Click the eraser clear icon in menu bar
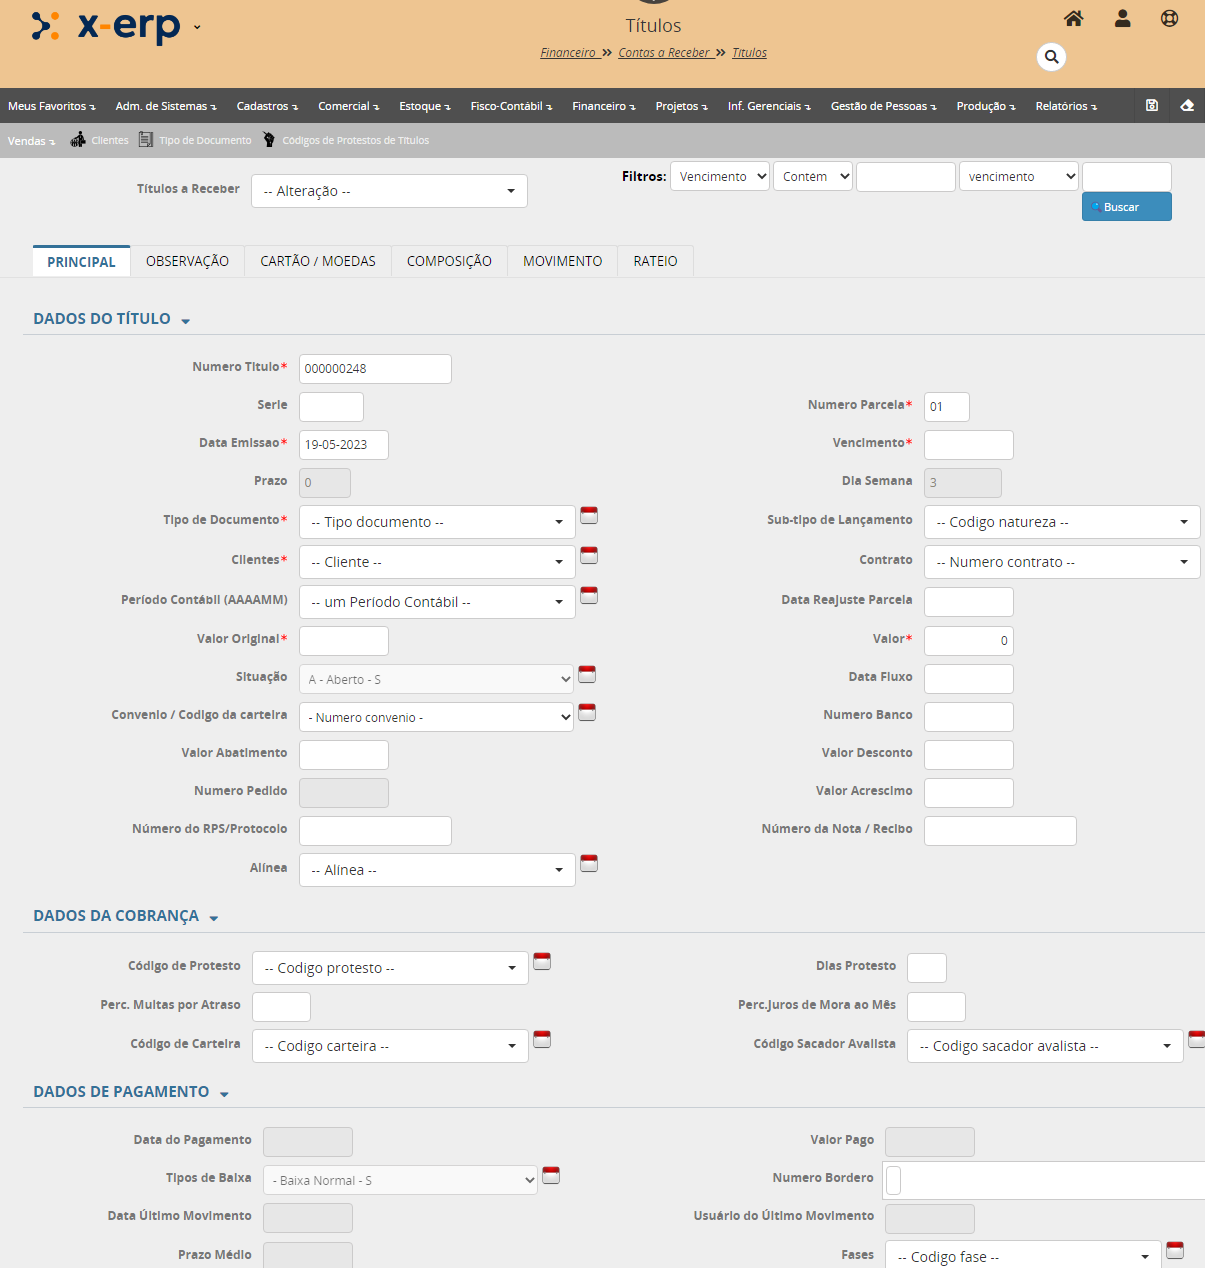Viewport: 1205px width, 1268px height. 1187,106
